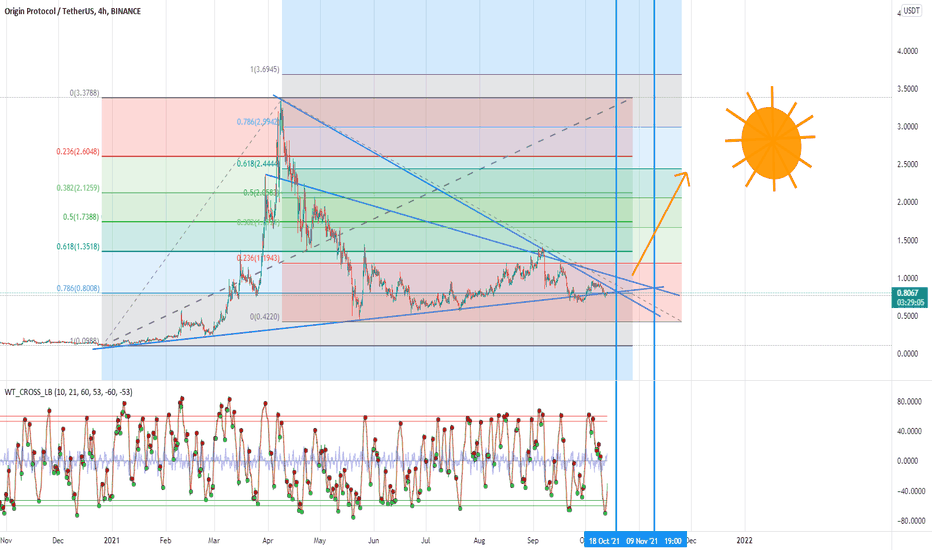Click the Apr label on time axis
This screenshot has width=932, height=550.
coord(267,540)
